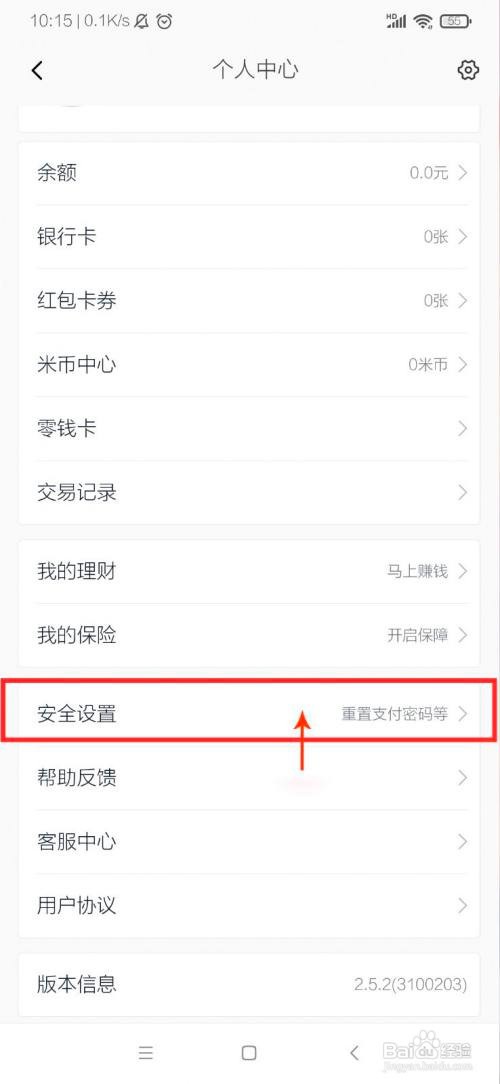Tap Android home square button
500x1084 pixels.
click(x=249, y=1053)
